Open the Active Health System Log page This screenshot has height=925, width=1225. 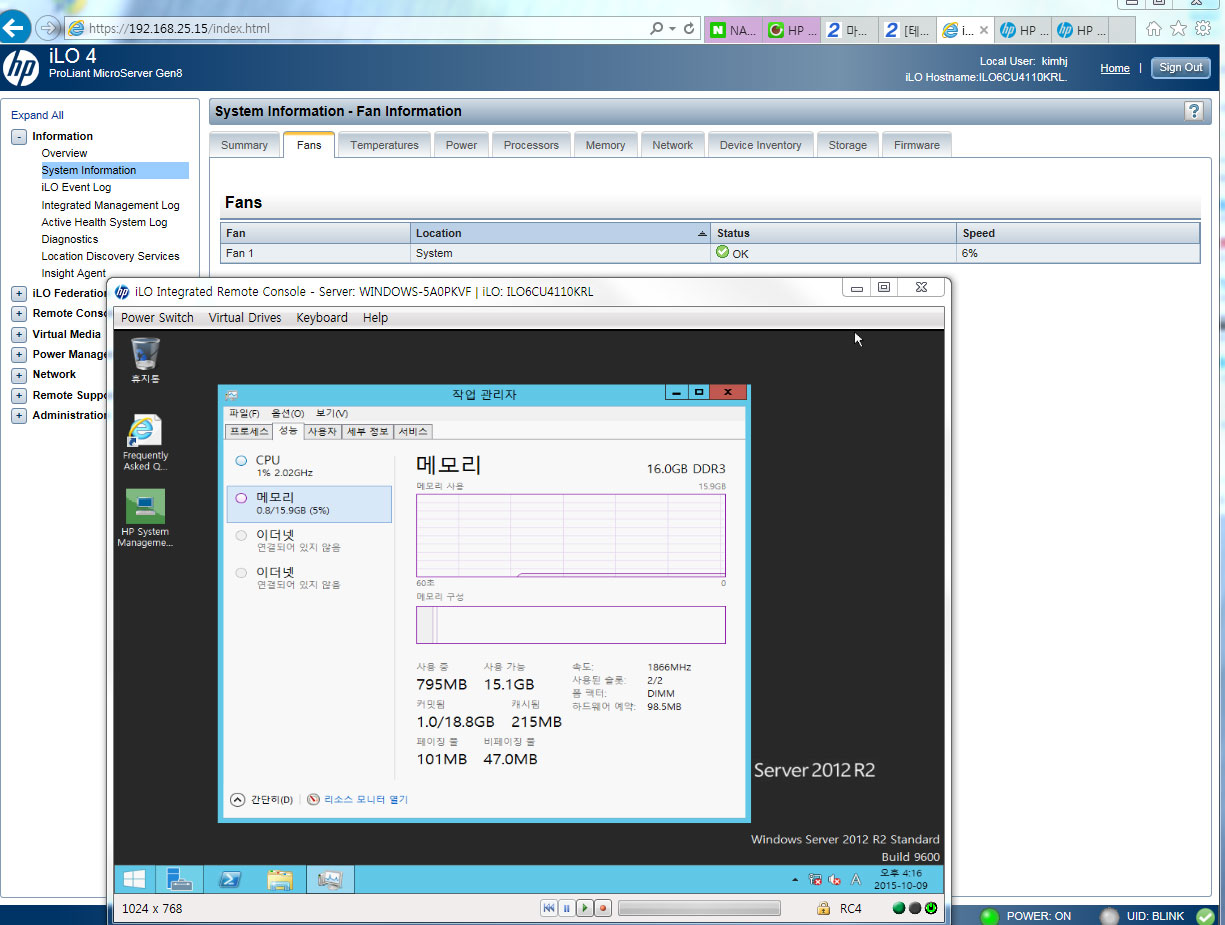tap(104, 222)
